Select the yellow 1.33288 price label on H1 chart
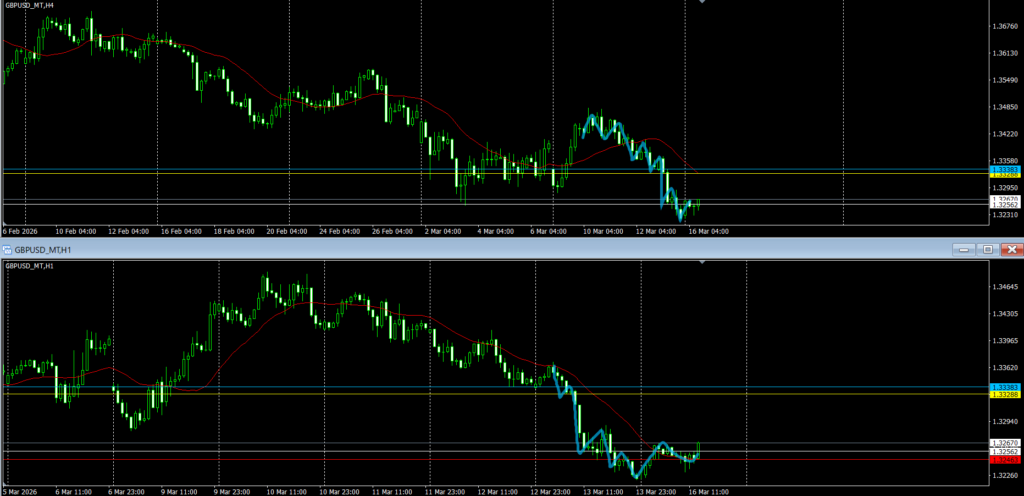 coord(1004,395)
